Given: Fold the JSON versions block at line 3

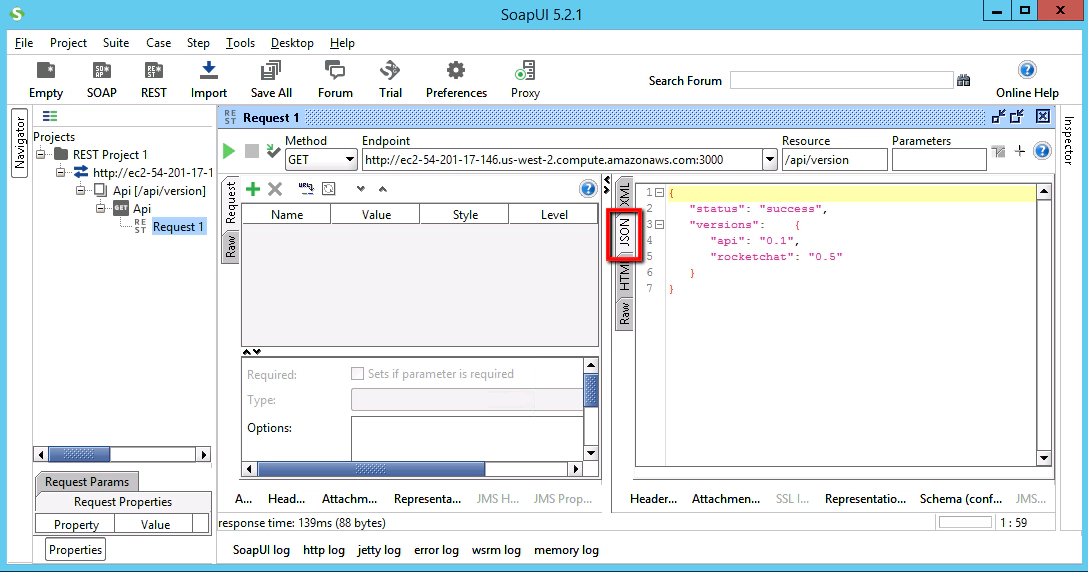Looking at the screenshot, I should (x=660, y=224).
